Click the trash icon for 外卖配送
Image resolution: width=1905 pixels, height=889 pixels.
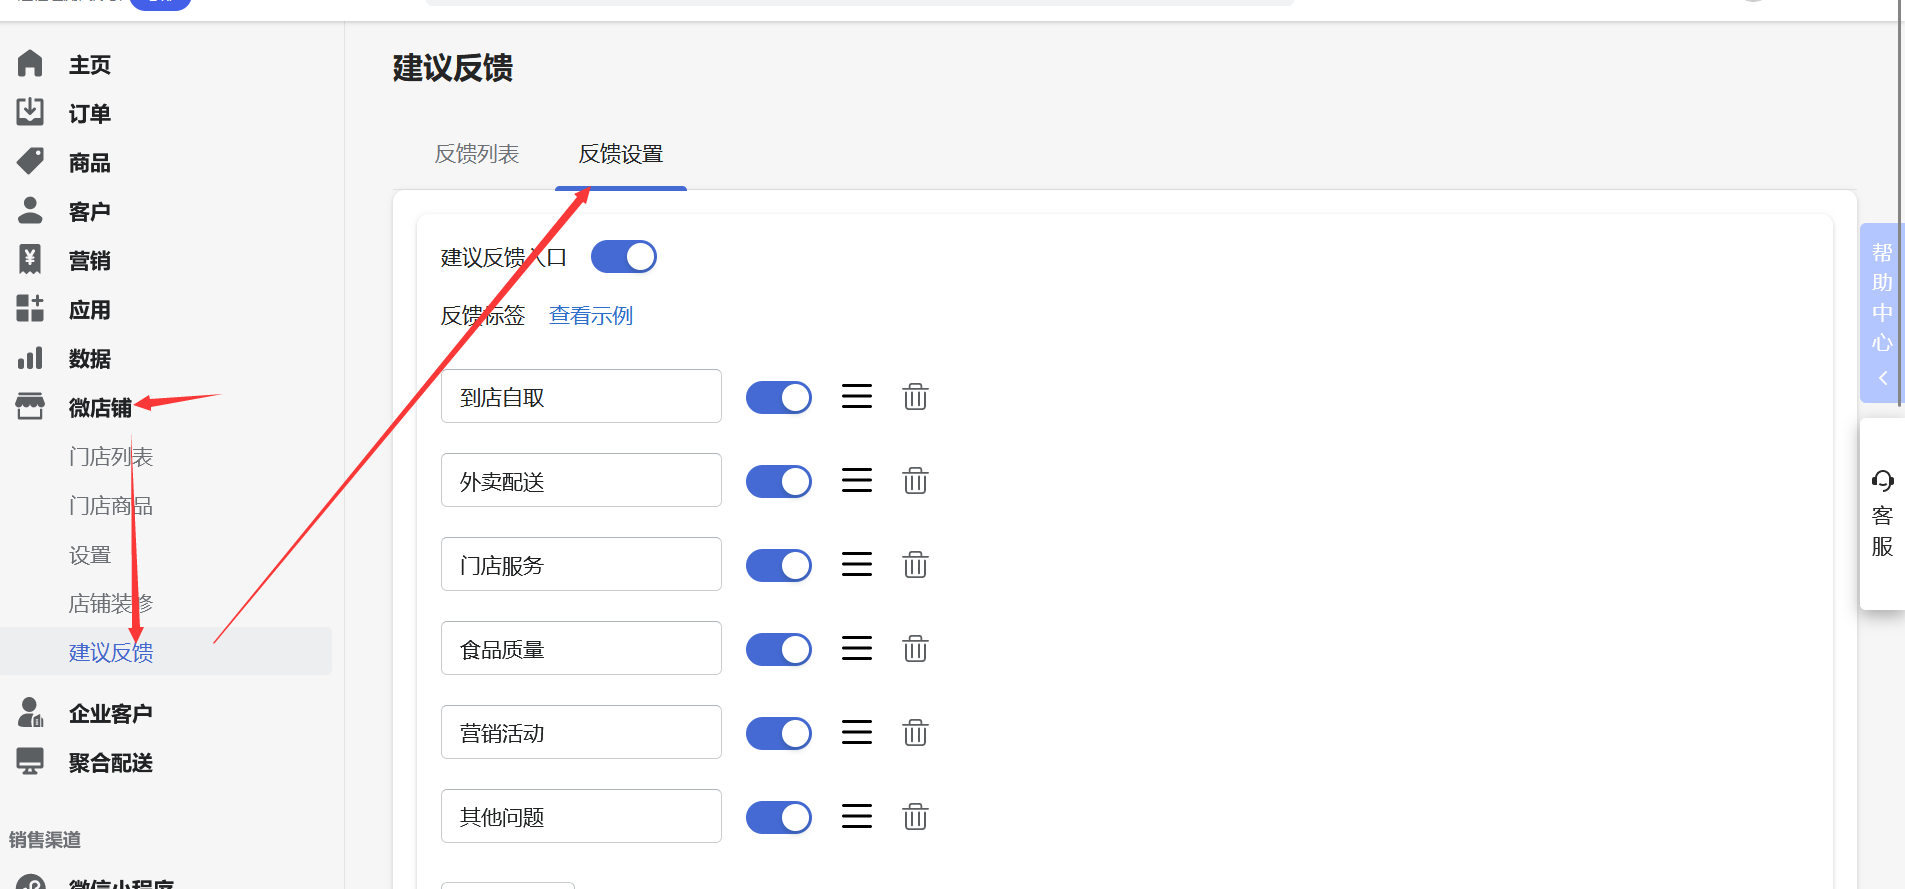point(915,481)
